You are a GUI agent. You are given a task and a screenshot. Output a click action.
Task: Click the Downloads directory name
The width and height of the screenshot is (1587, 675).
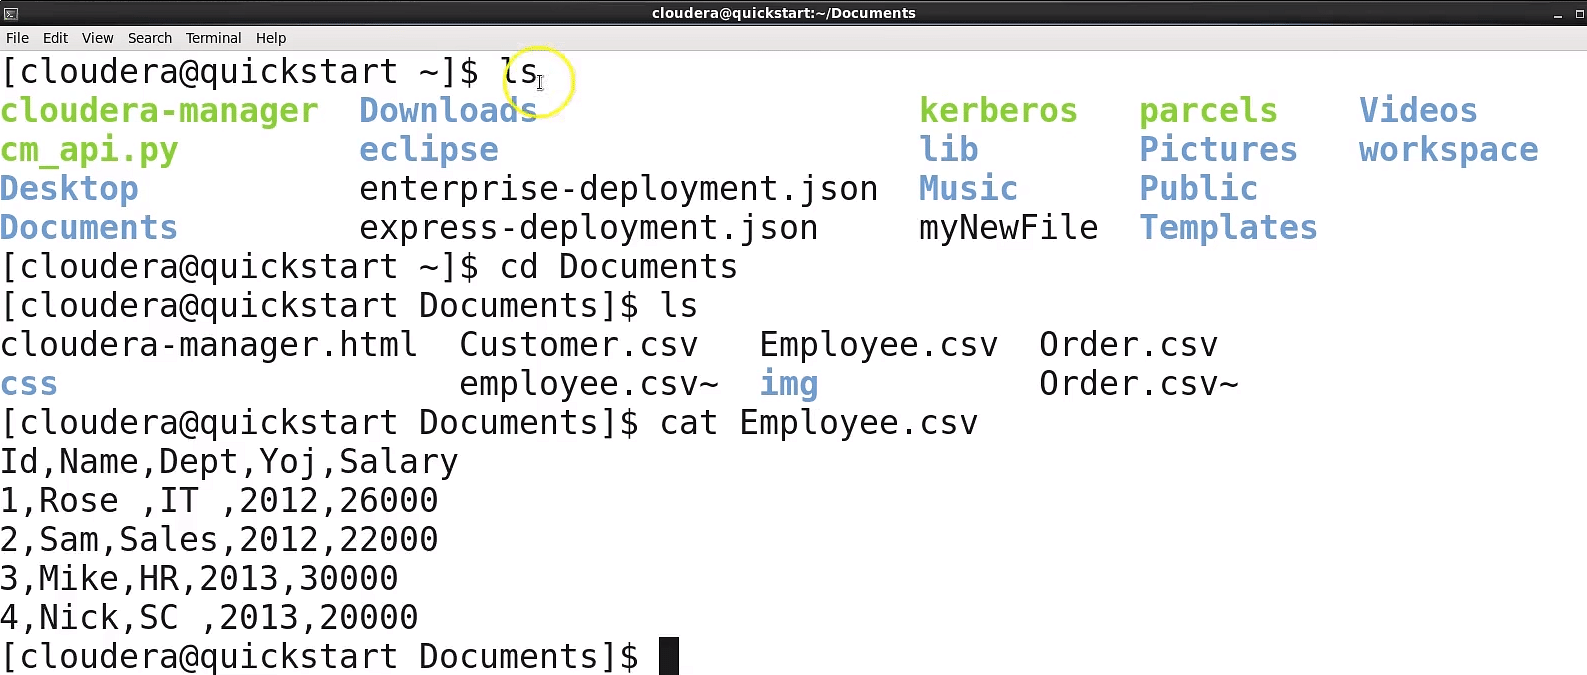coord(448,111)
